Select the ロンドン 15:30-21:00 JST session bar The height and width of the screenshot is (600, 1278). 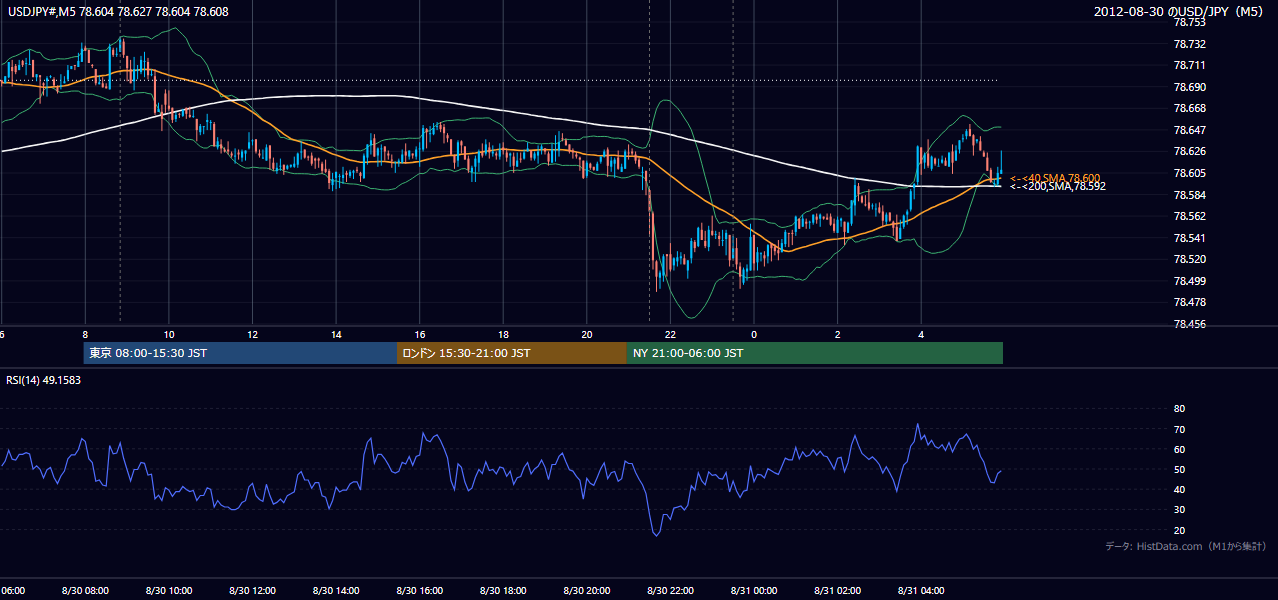coord(512,353)
